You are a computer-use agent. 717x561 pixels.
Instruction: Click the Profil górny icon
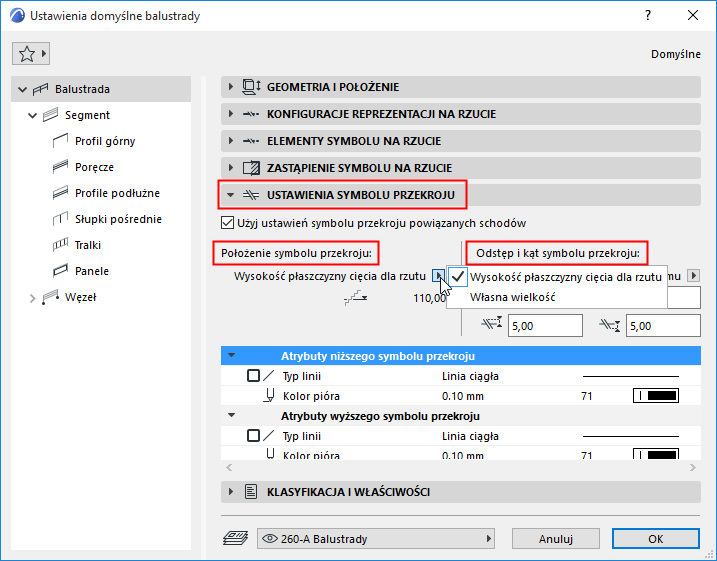click(60, 141)
